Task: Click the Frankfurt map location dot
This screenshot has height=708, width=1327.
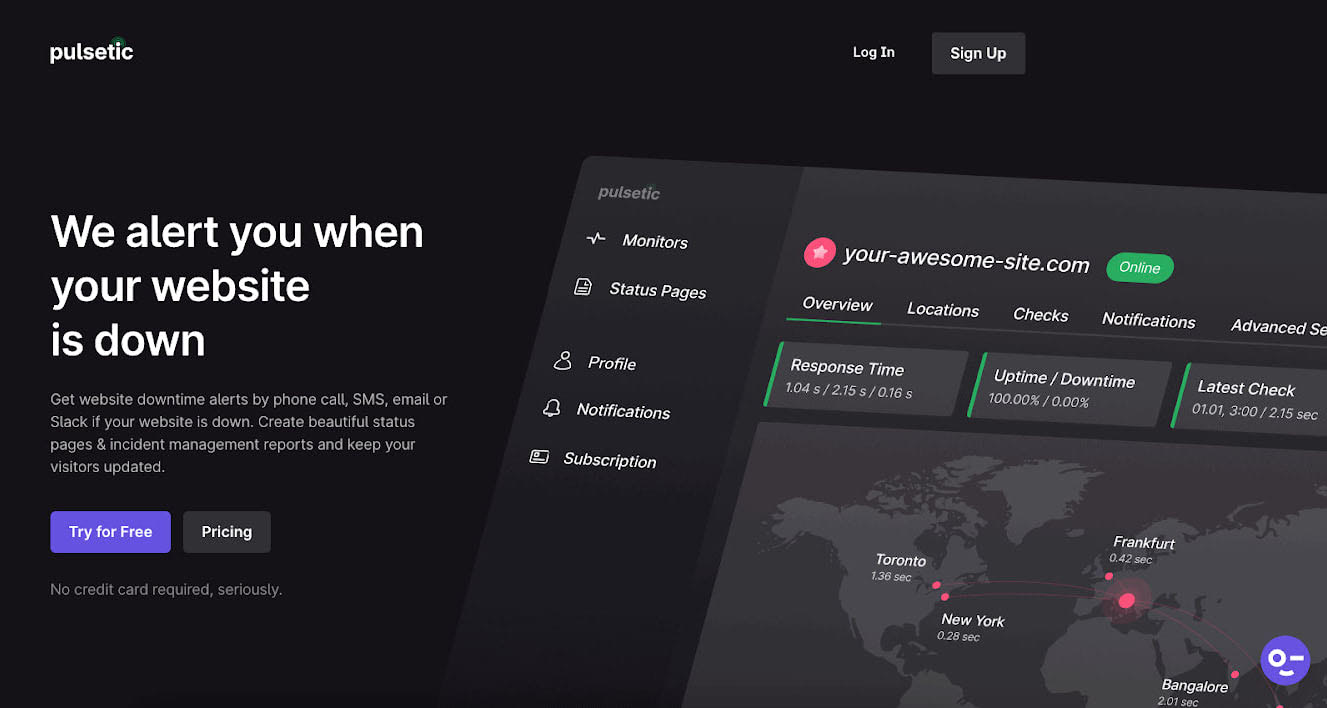Action: [1108, 576]
